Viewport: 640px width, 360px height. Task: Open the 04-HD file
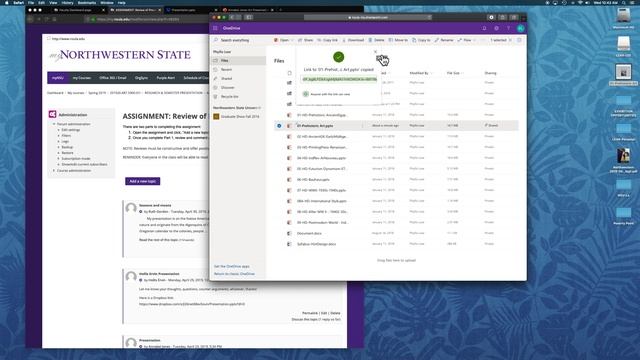[x=321, y=158]
